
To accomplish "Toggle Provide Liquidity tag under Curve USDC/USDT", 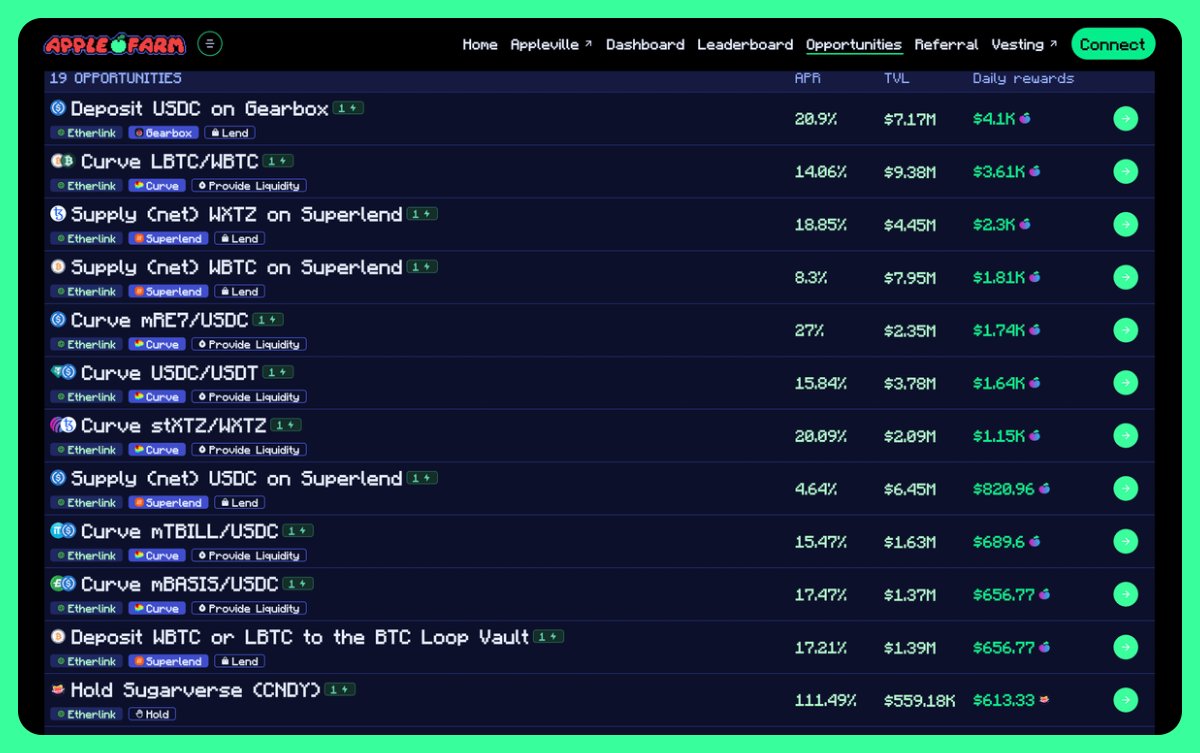I will (x=249, y=397).
